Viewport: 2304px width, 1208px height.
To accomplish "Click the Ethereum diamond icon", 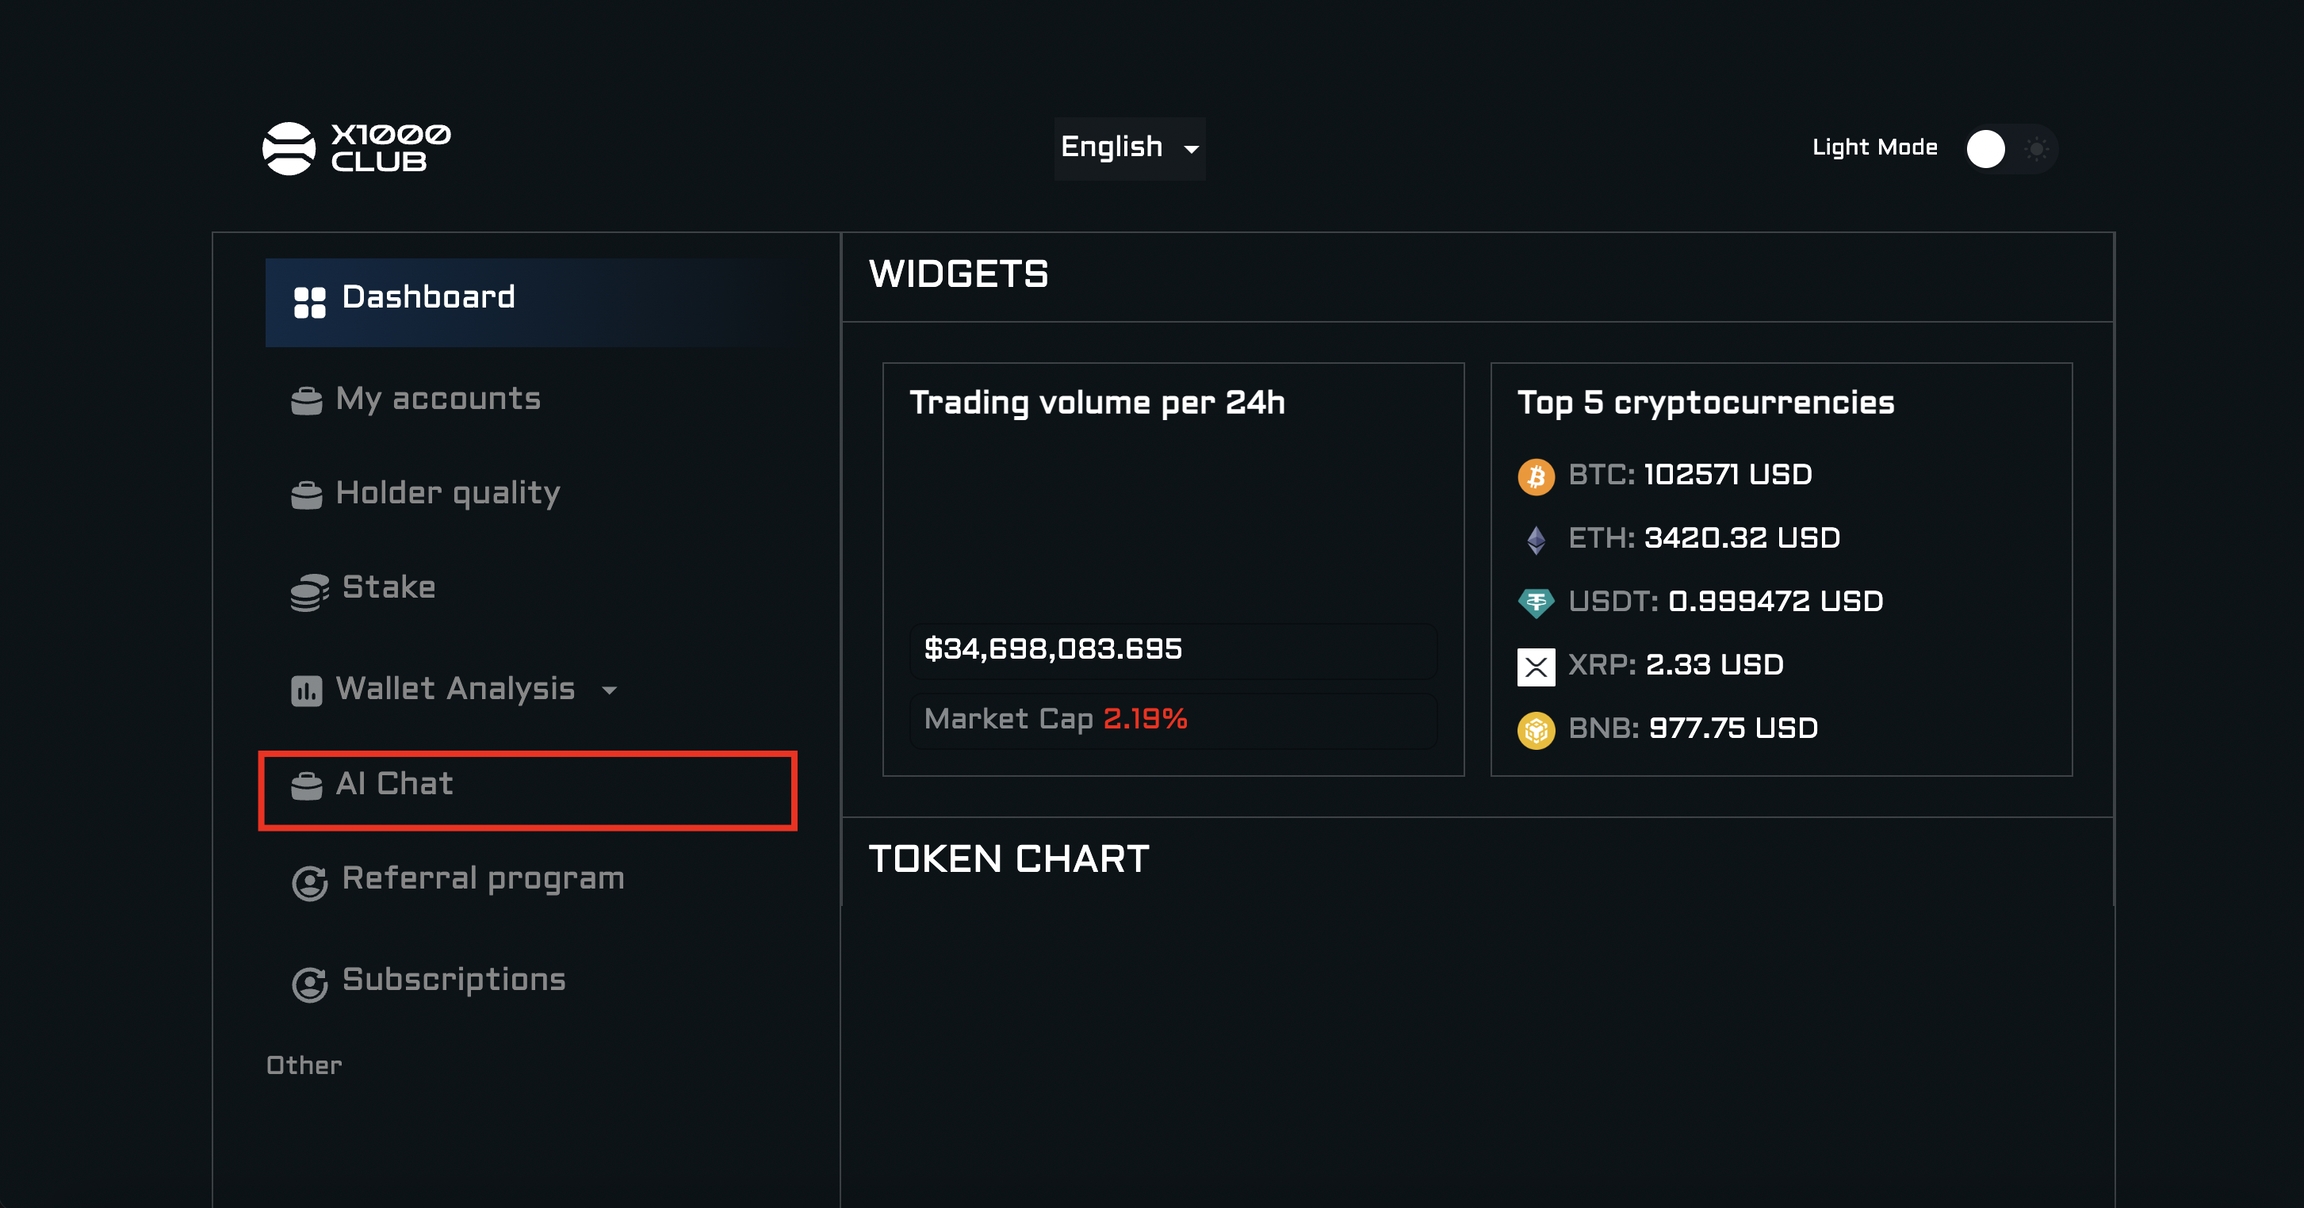I will click(x=1536, y=540).
